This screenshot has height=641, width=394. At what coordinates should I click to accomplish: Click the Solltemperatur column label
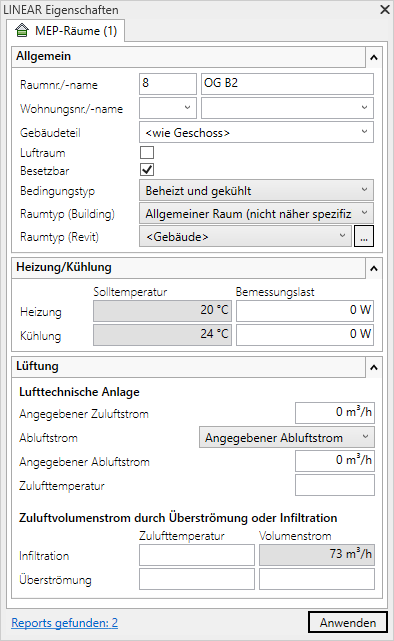pyautogui.click(x=130, y=292)
